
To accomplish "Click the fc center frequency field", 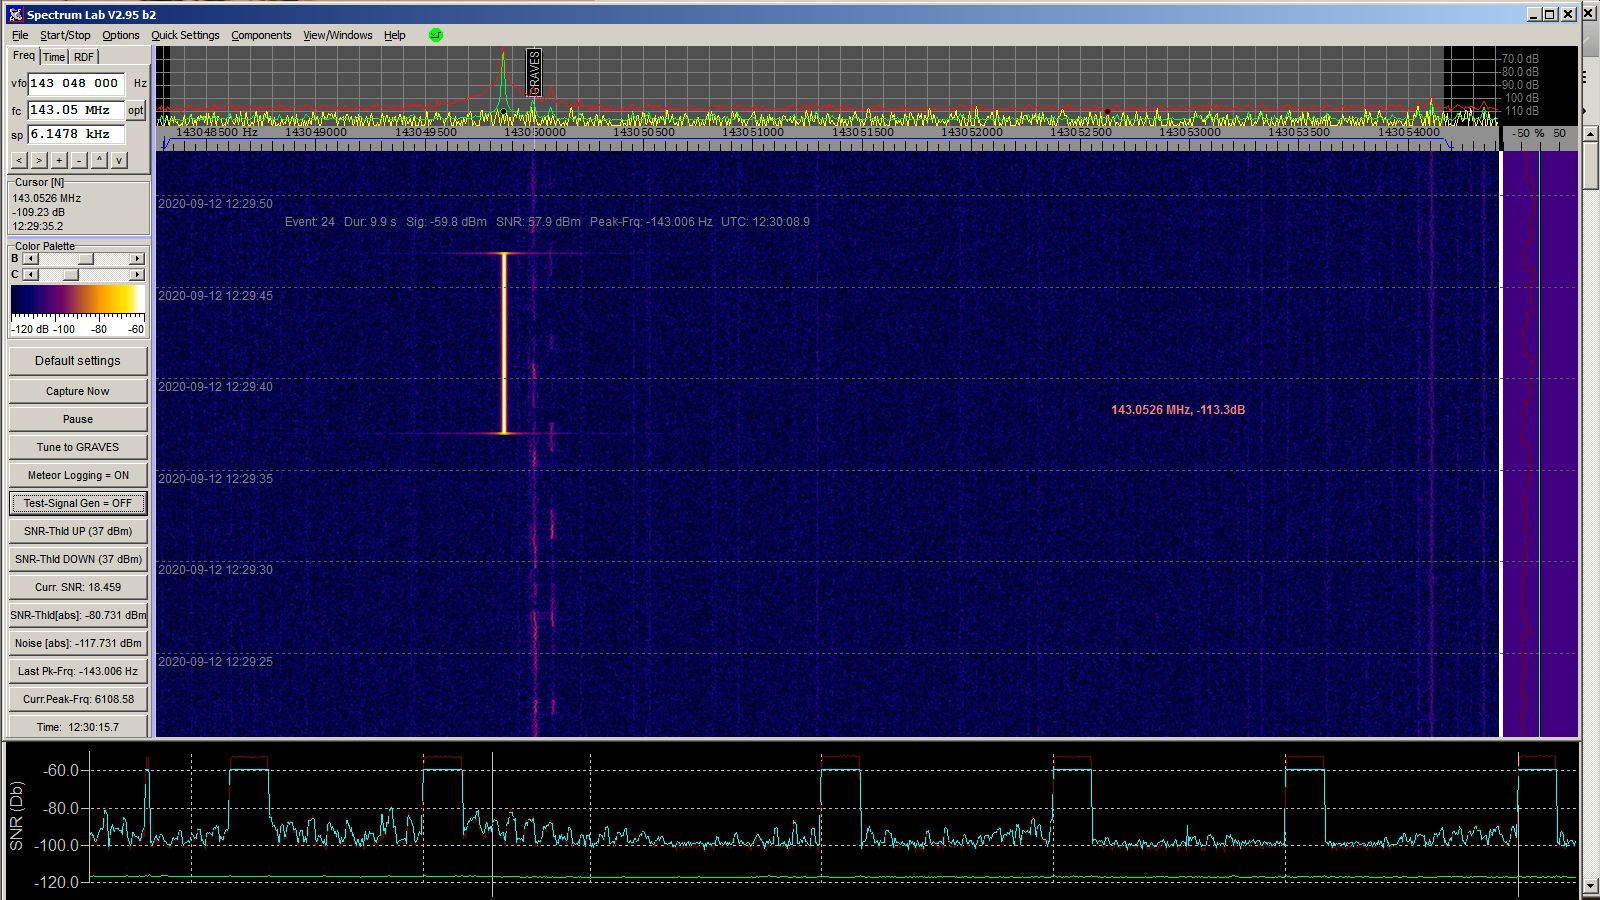I will tap(75, 110).
